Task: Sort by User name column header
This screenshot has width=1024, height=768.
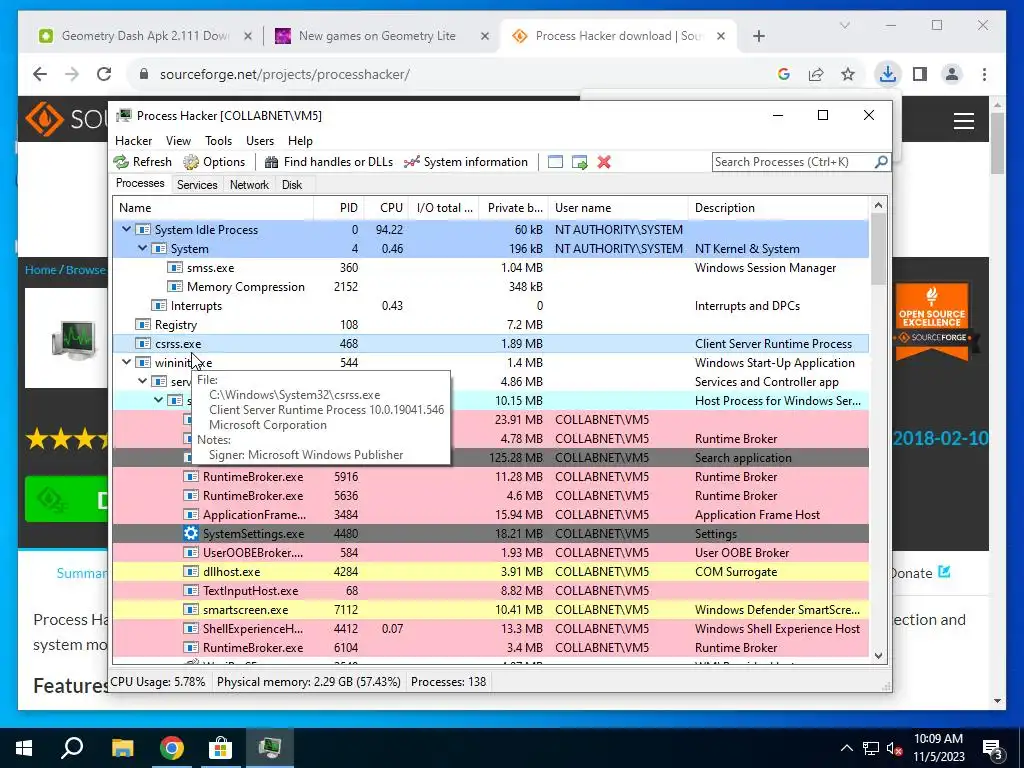Action: [618, 208]
